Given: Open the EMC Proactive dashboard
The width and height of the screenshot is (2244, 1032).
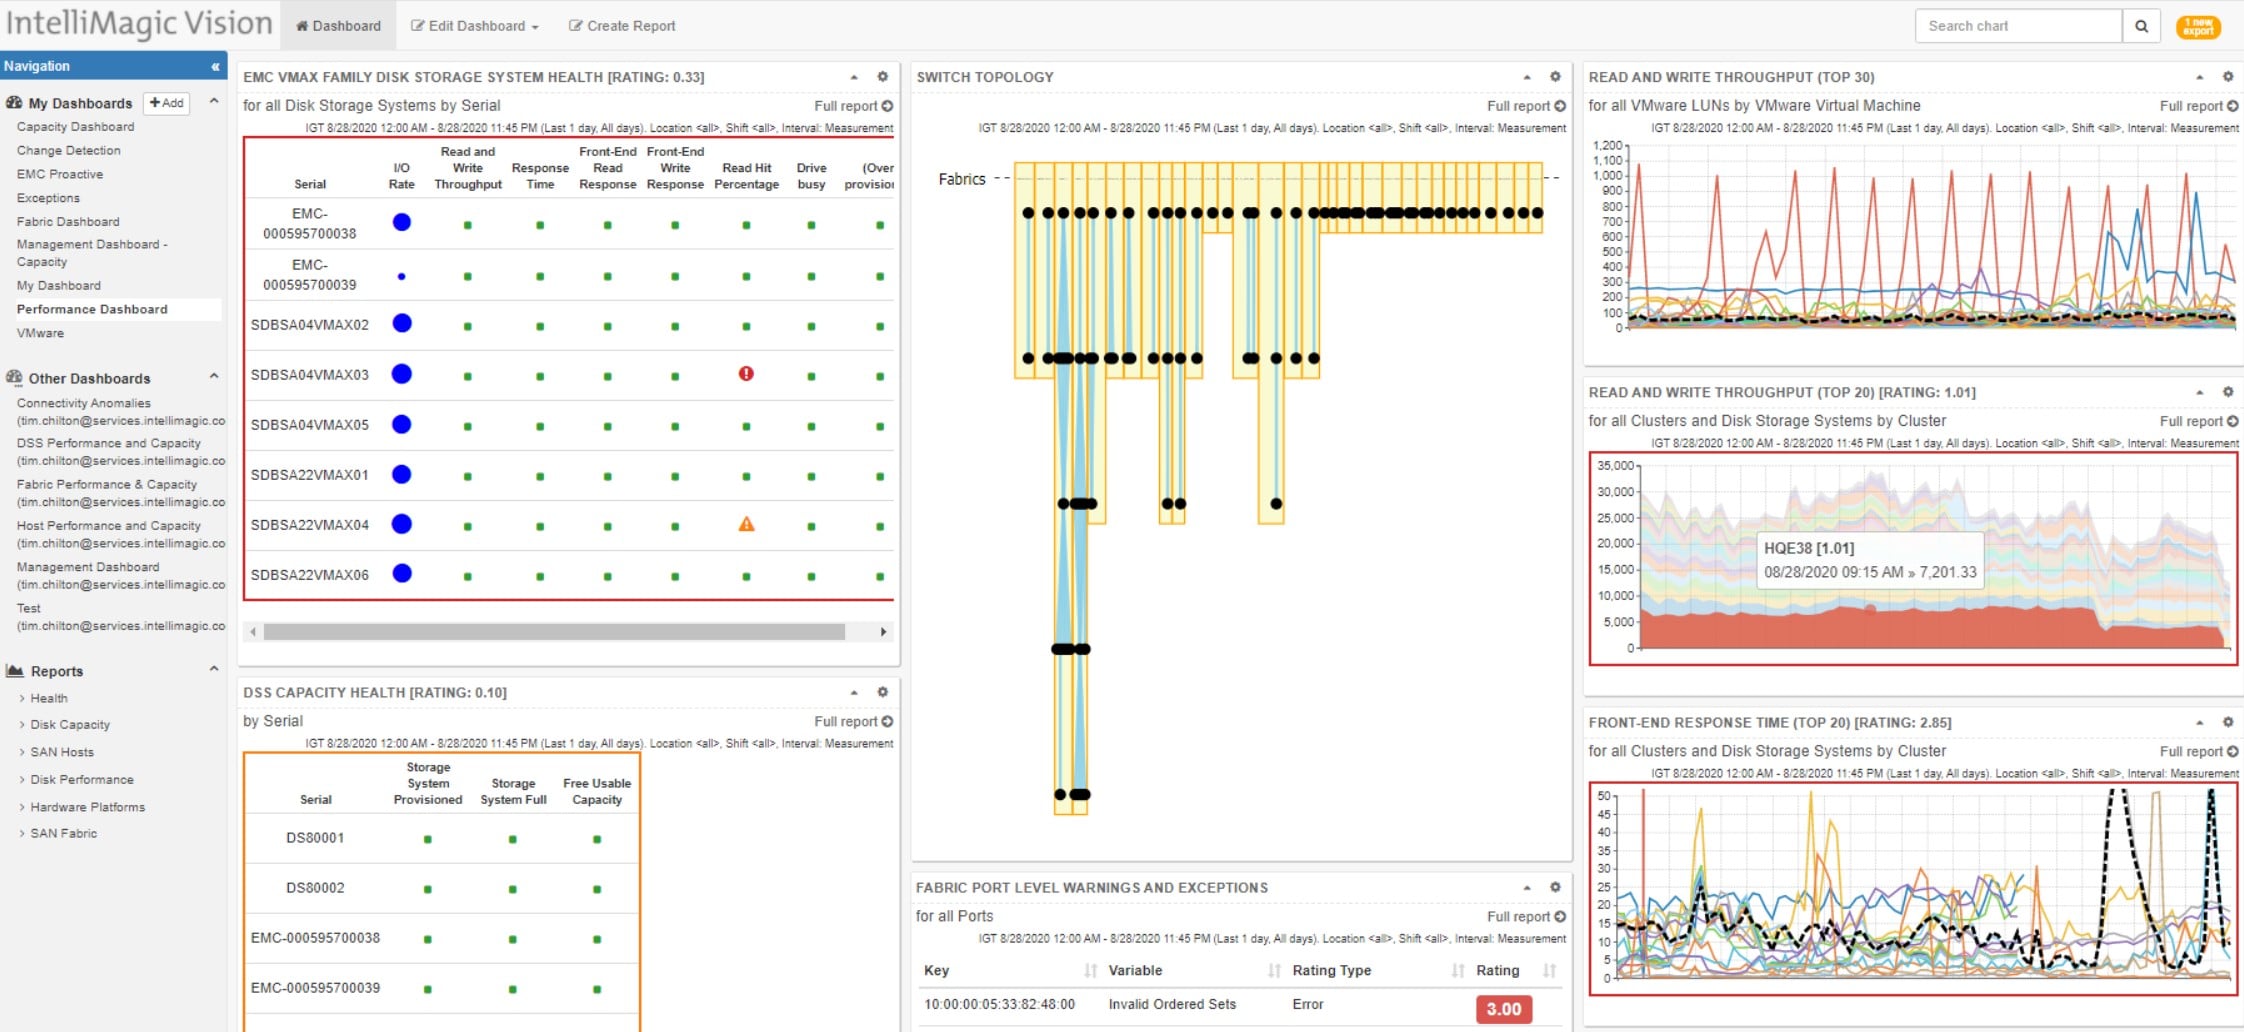Looking at the screenshot, I should pyautogui.click(x=60, y=174).
